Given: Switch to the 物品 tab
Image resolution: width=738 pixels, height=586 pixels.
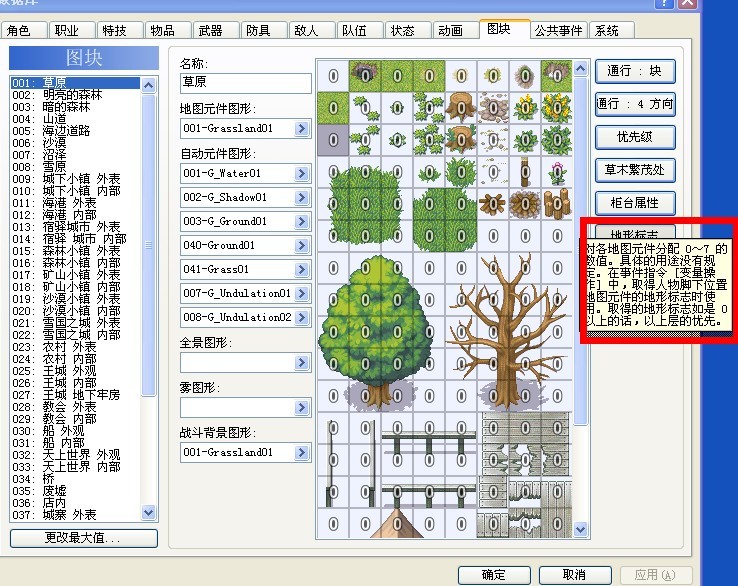Looking at the screenshot, I should (168, 31).
